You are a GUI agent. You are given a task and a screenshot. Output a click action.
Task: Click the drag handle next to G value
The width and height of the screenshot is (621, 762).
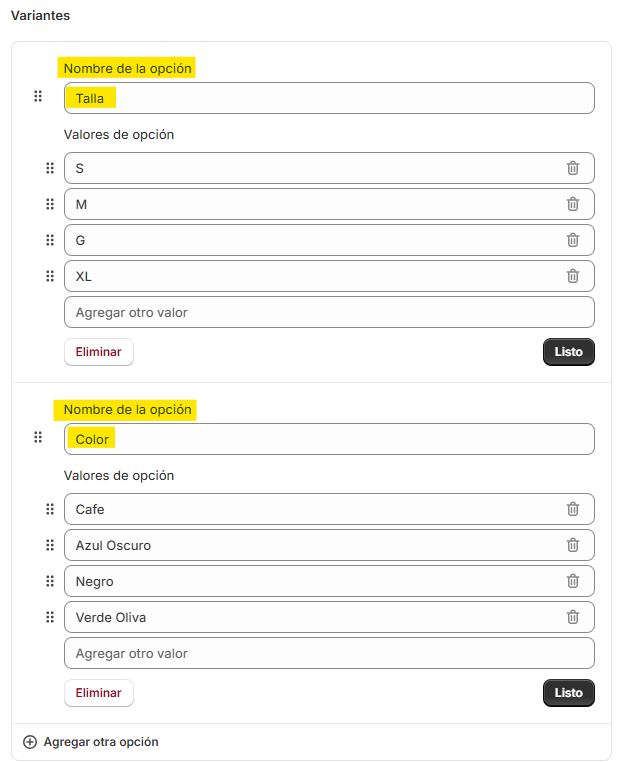coord(50,240)
